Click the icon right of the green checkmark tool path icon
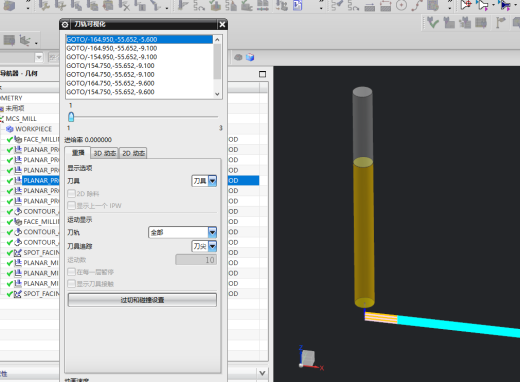 tap(449, 23)
